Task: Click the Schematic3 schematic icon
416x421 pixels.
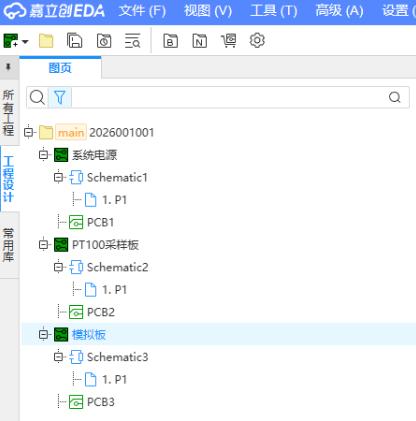Action: (76, 357)
